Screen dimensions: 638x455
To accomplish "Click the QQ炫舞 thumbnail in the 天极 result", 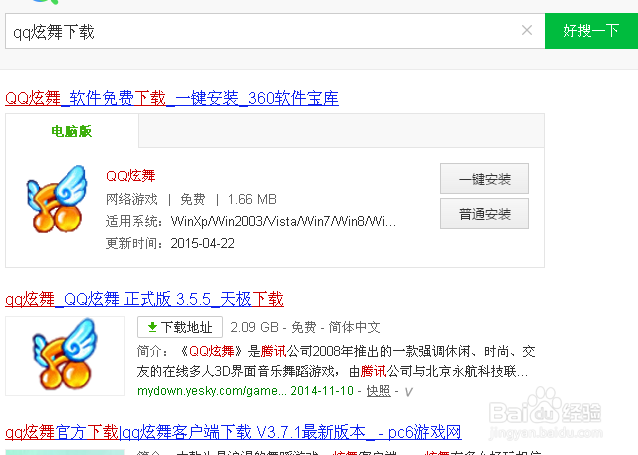I will pyautogui.click(x=65, y=356).
